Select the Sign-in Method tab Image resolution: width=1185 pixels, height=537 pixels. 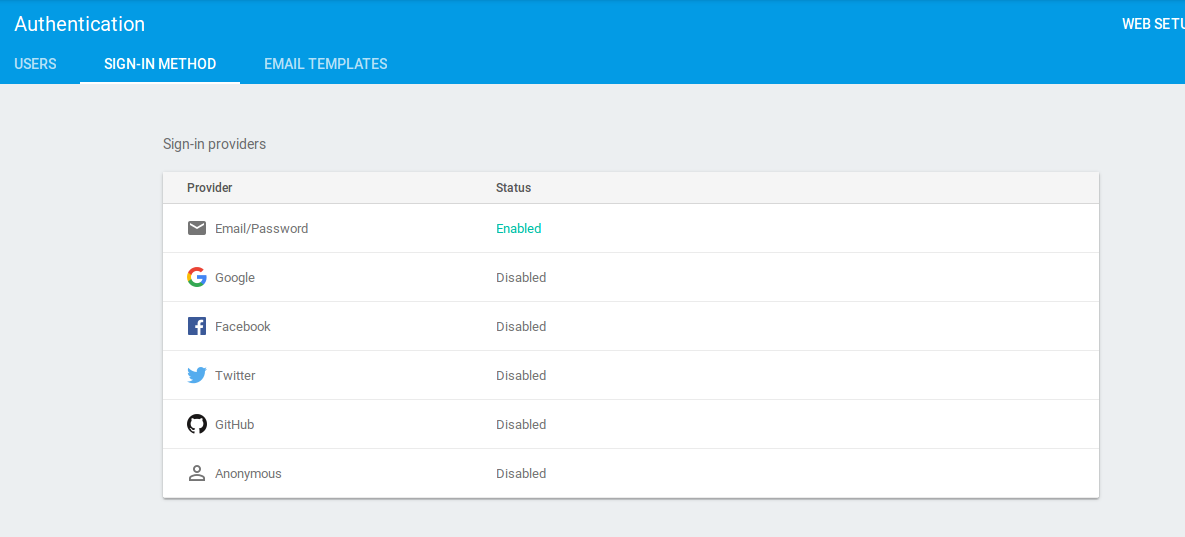pyautogui.click(x=160, y=64)
